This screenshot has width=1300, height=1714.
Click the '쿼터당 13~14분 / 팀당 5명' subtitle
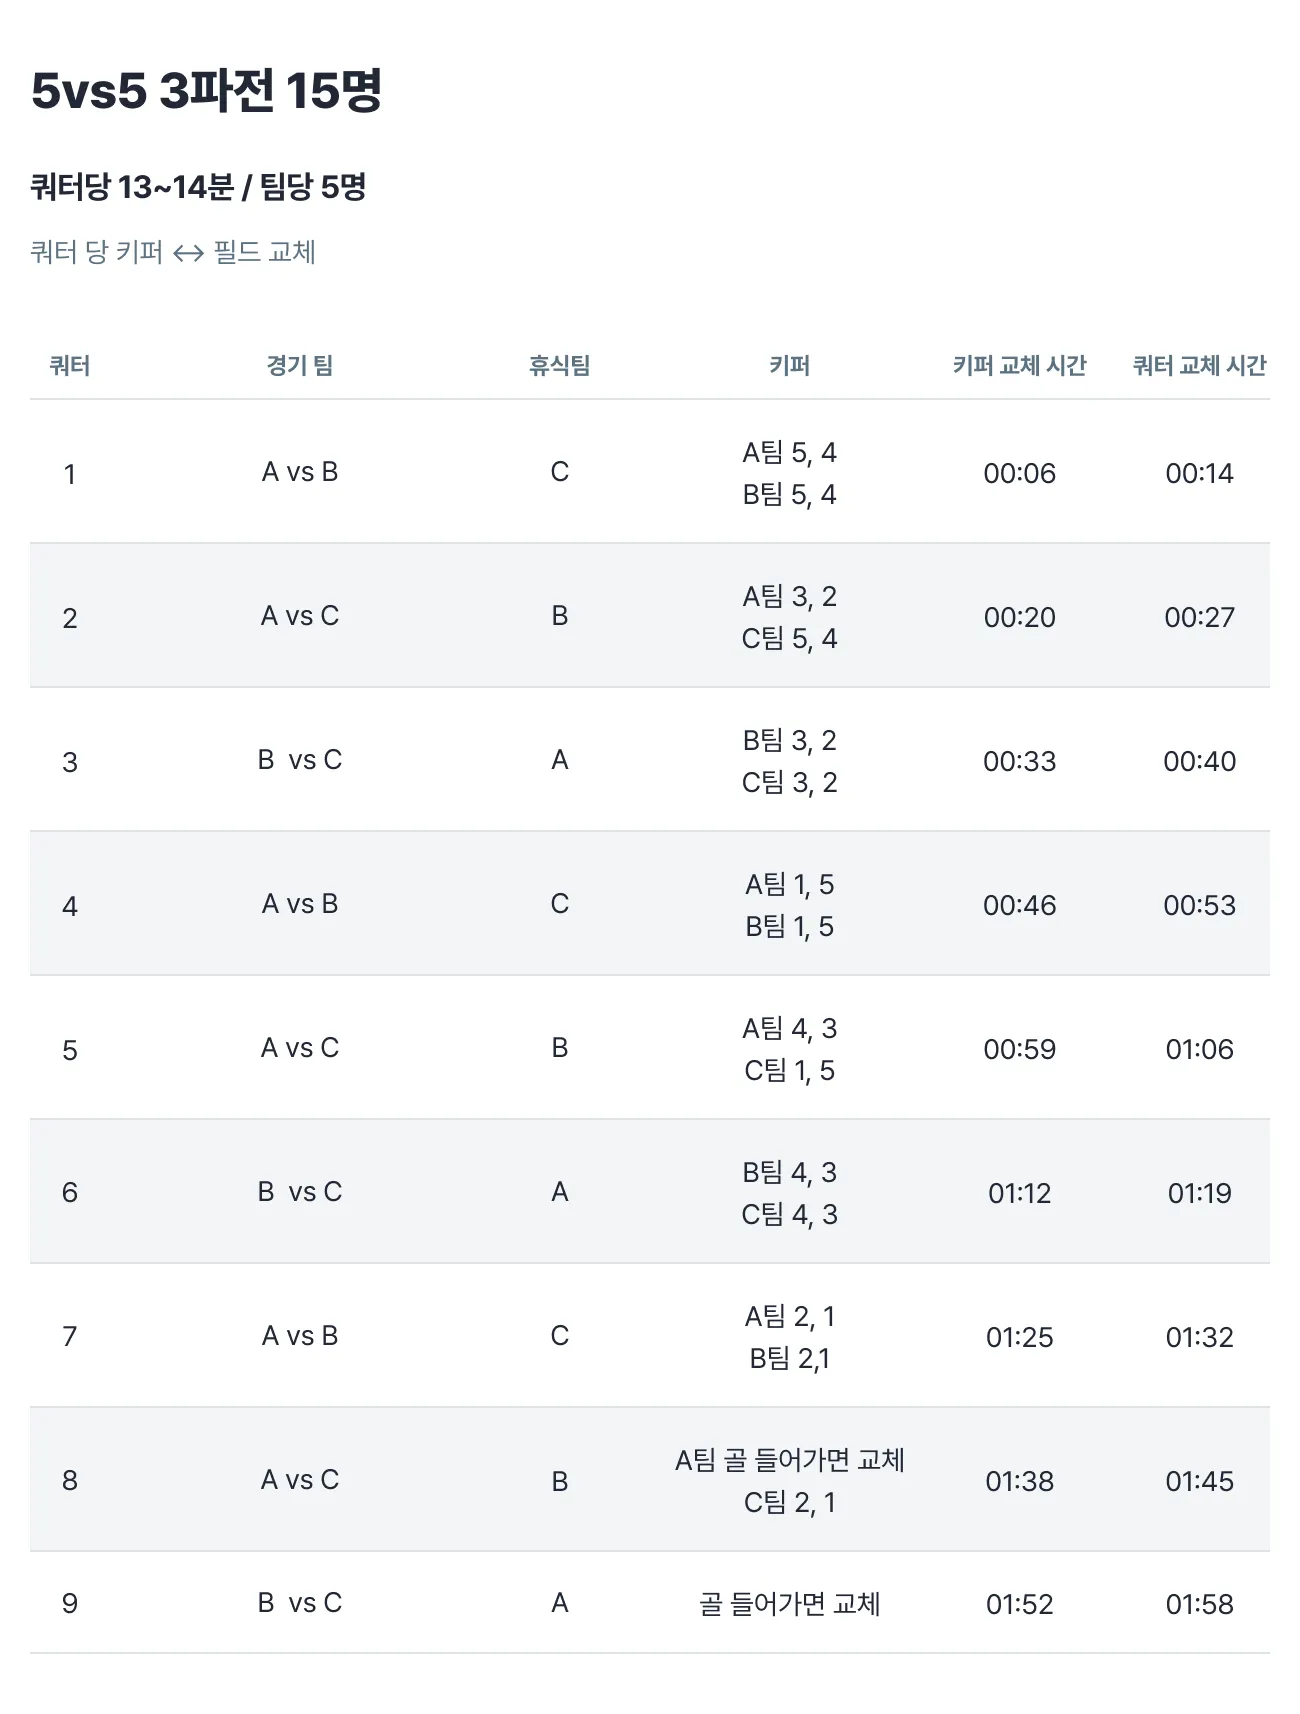(x=198, y=187)
